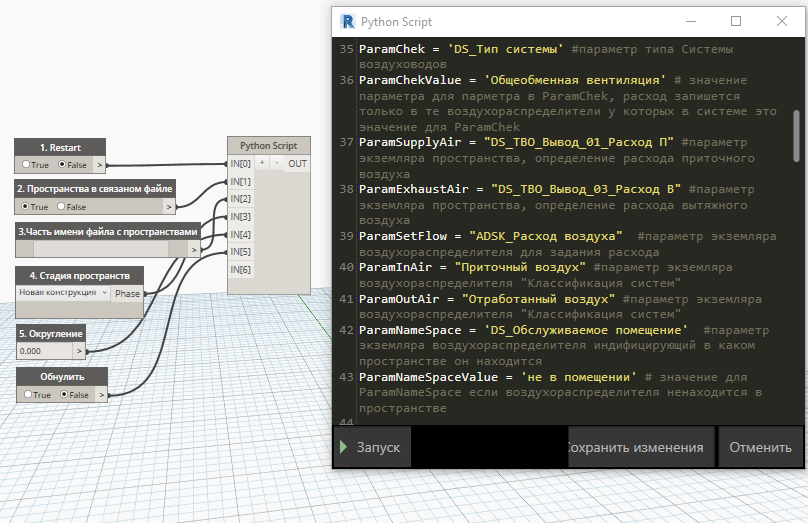
Task: Click output port of 5. Округление node
Action: coord(79,351)
